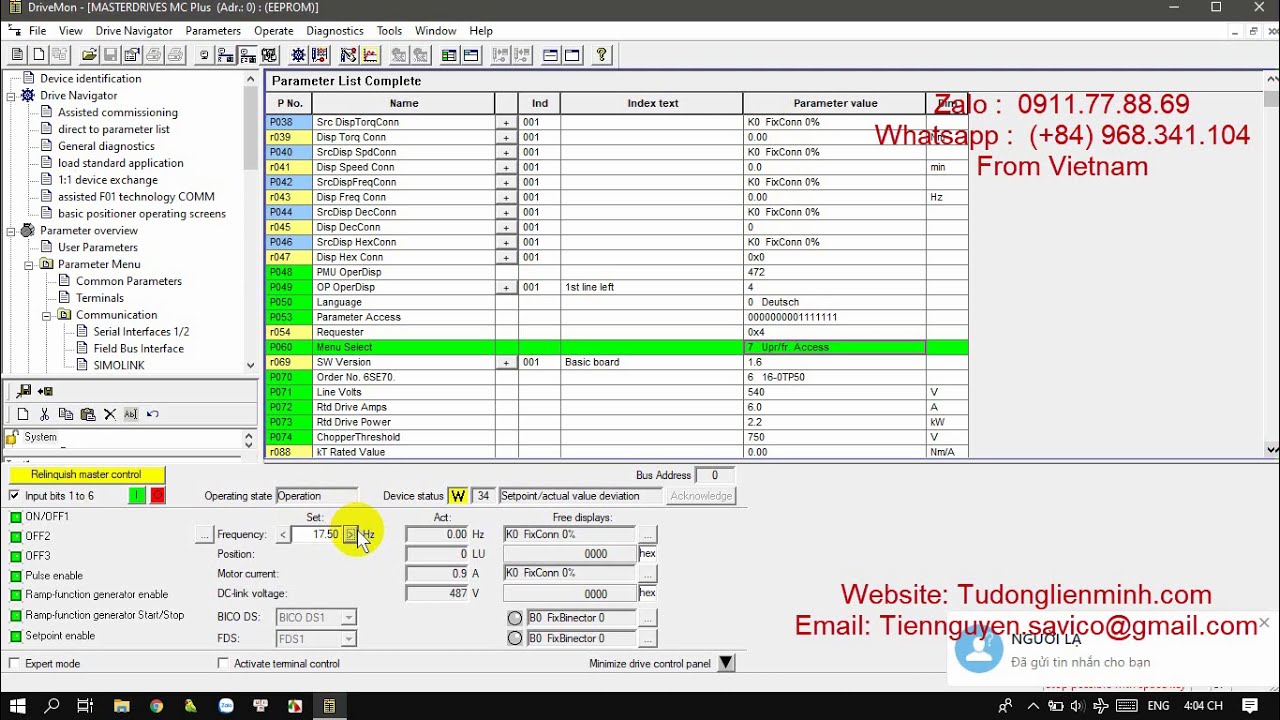The height and width of the screenshot is (720, 1280).
Task: Click the trace chart toolbar icon
Action: pos(370,55)
